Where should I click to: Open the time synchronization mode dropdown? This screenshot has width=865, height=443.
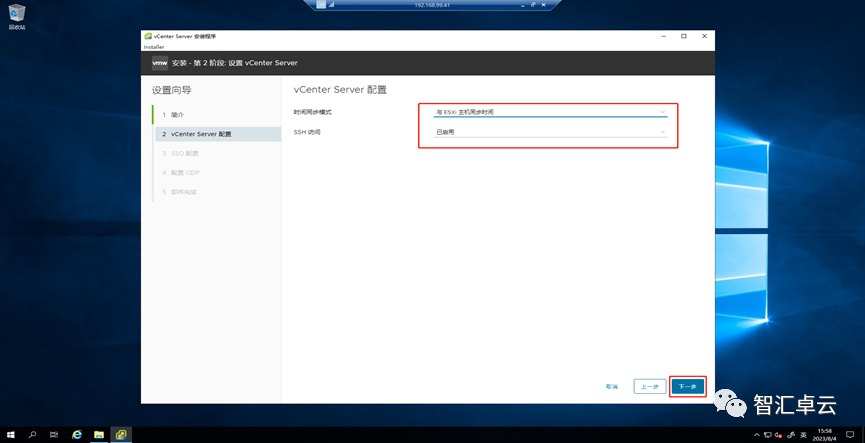(550, 112)
